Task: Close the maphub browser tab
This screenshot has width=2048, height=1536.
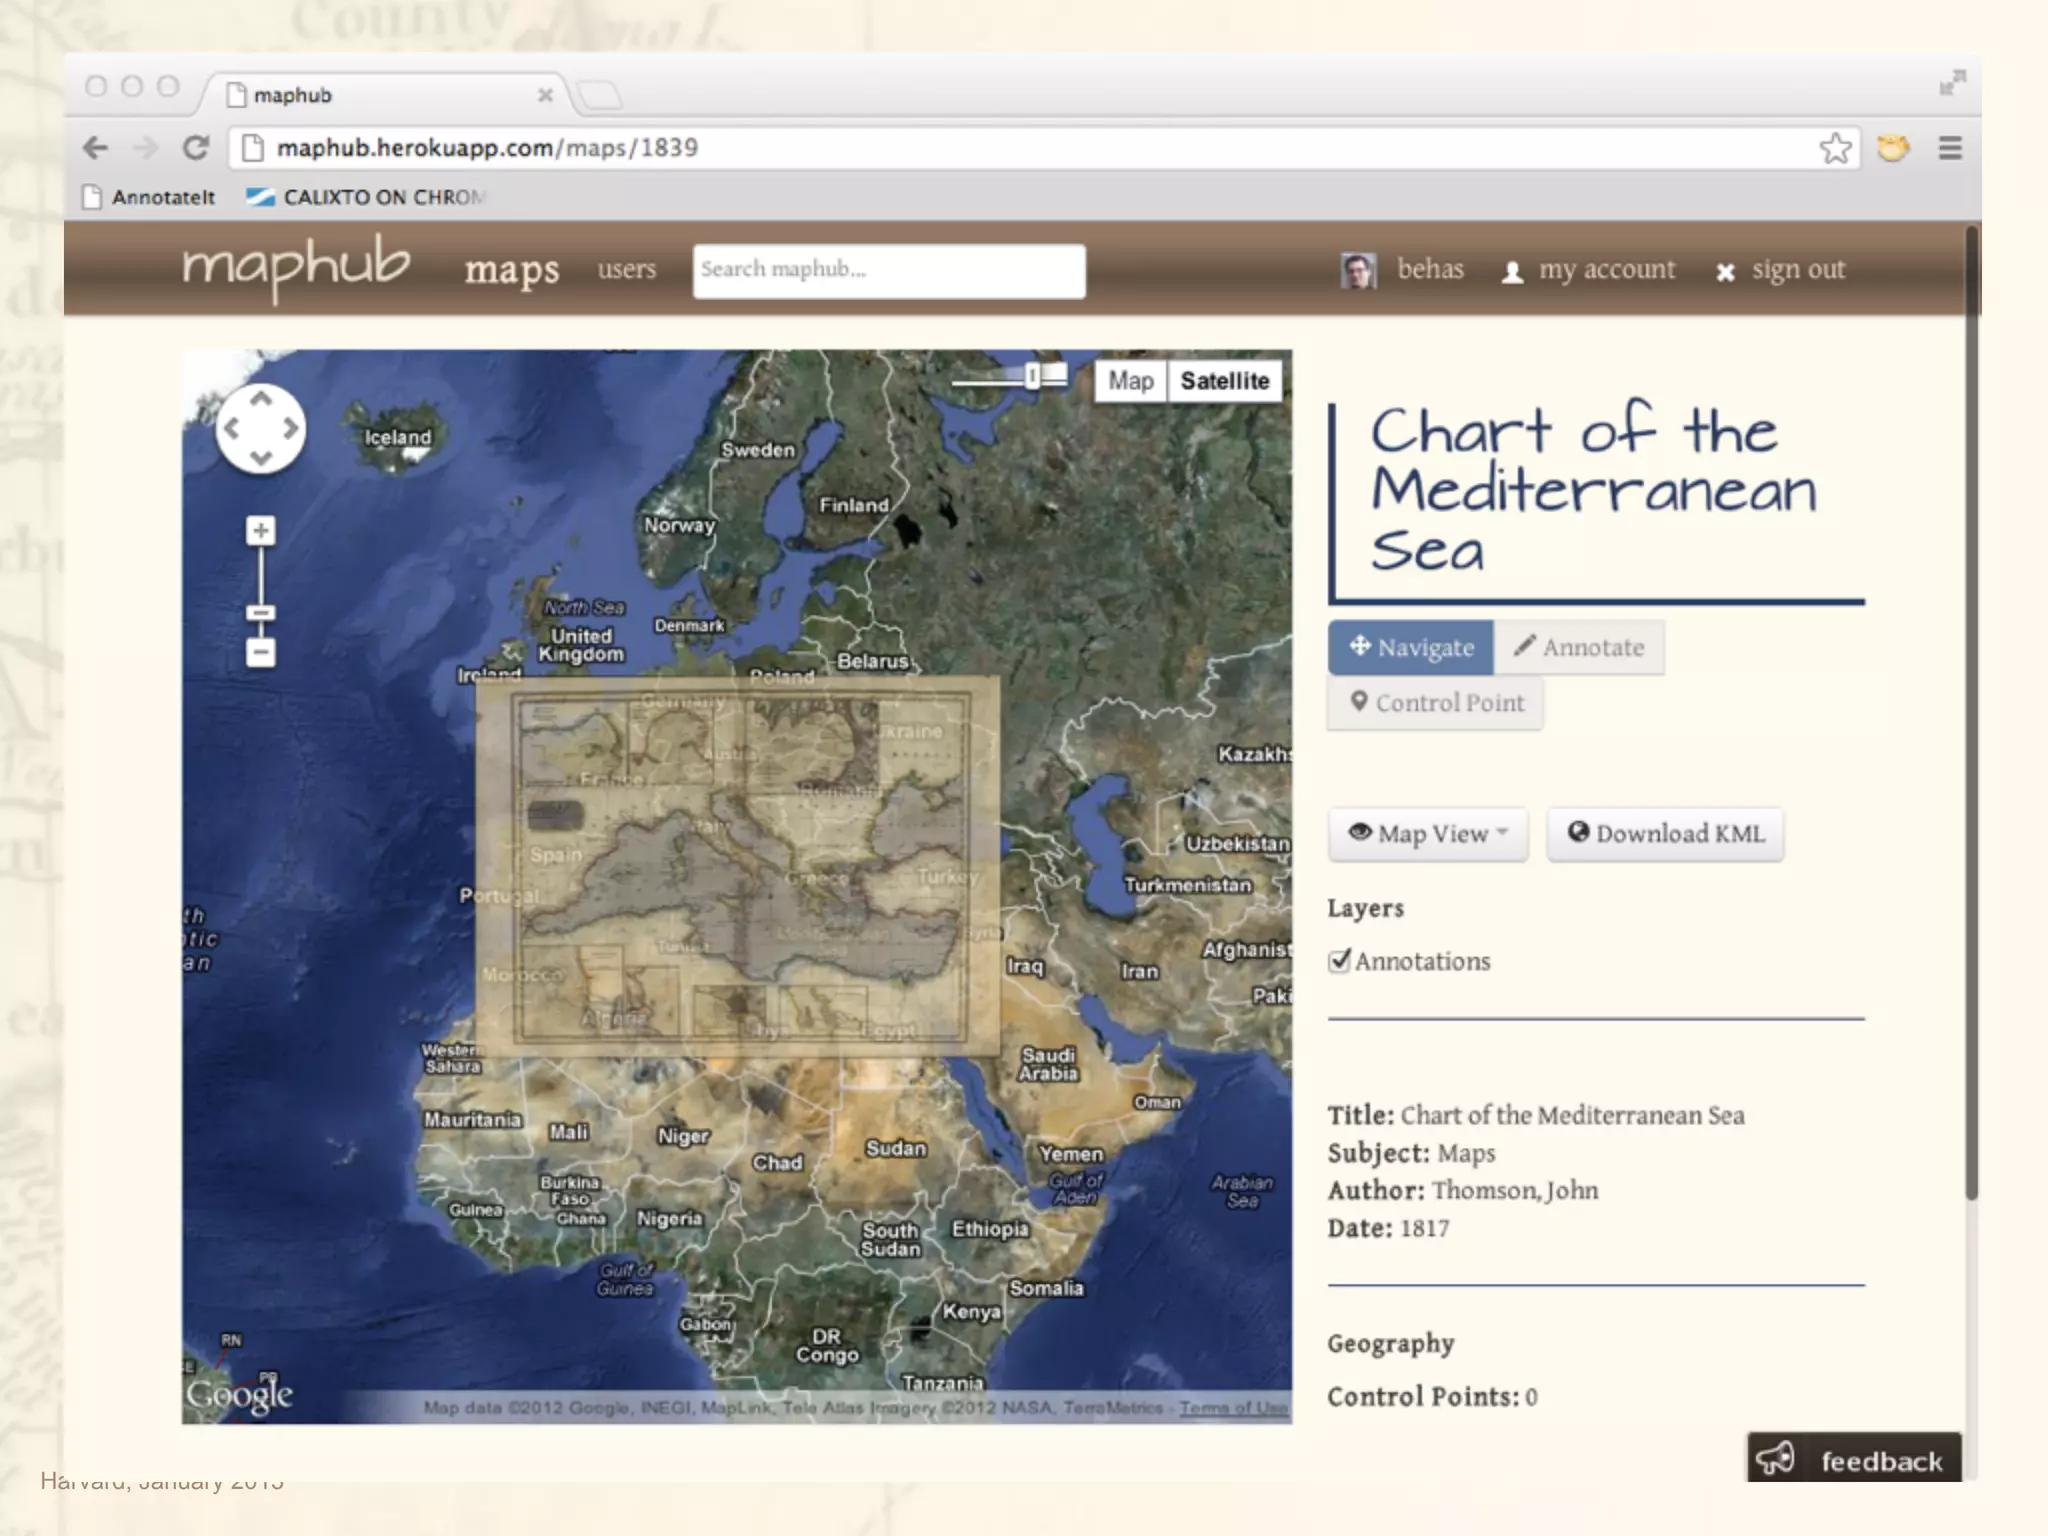Action: click(545, 95)
